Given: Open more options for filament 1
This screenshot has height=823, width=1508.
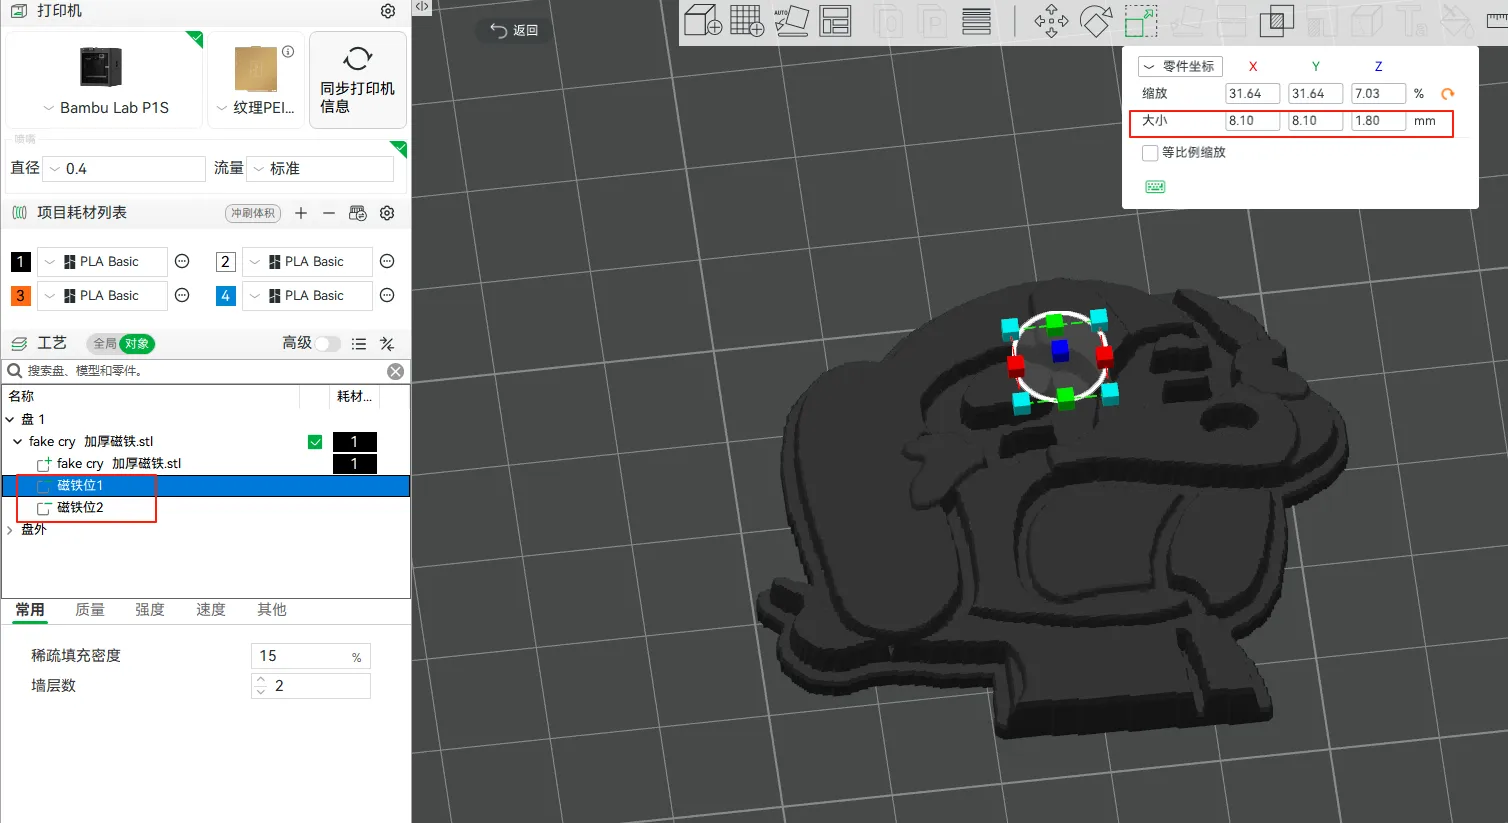Looking at the screenshot, I should 182,261.
